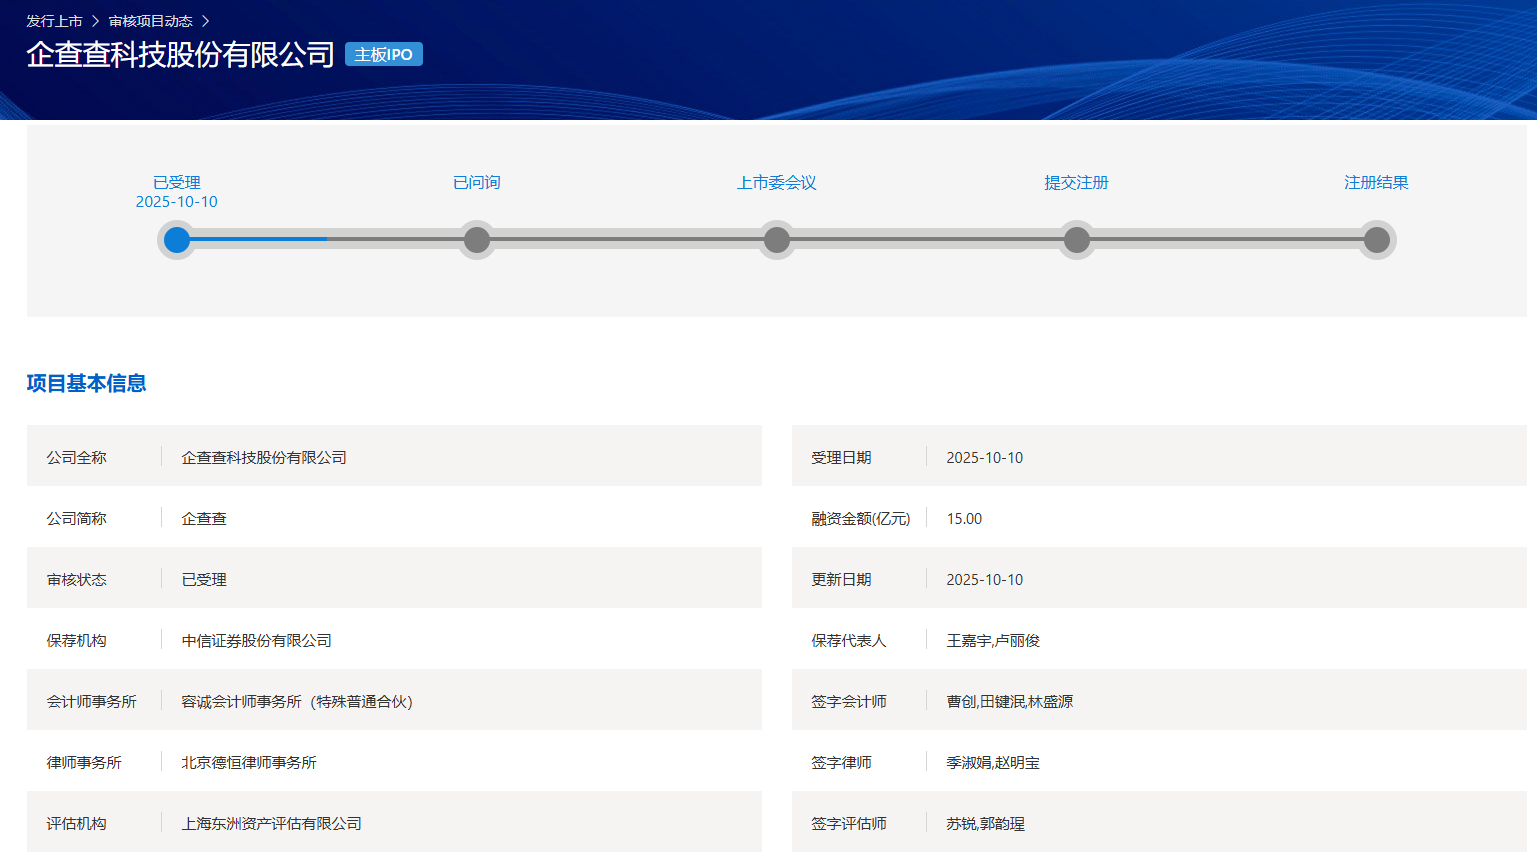Click the 中信证券股份有限公司 sponsor name

(256, 640)
